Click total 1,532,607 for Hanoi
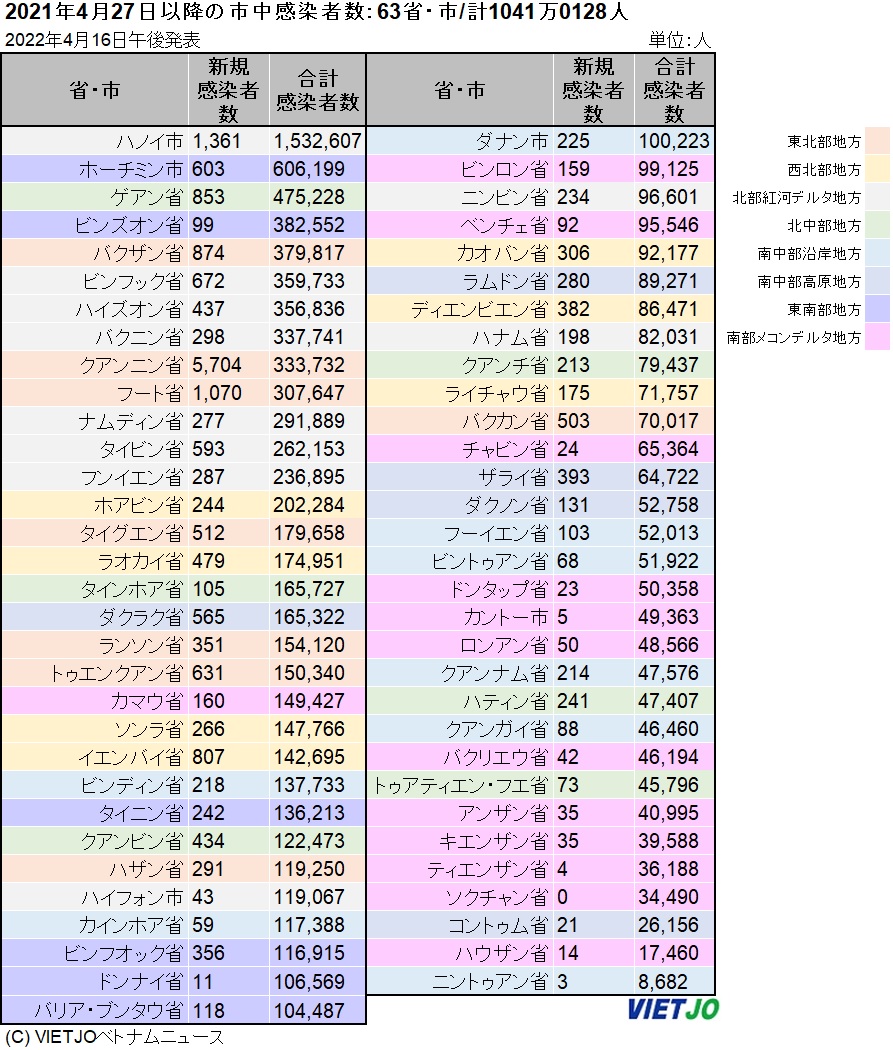 click(317, 141)
